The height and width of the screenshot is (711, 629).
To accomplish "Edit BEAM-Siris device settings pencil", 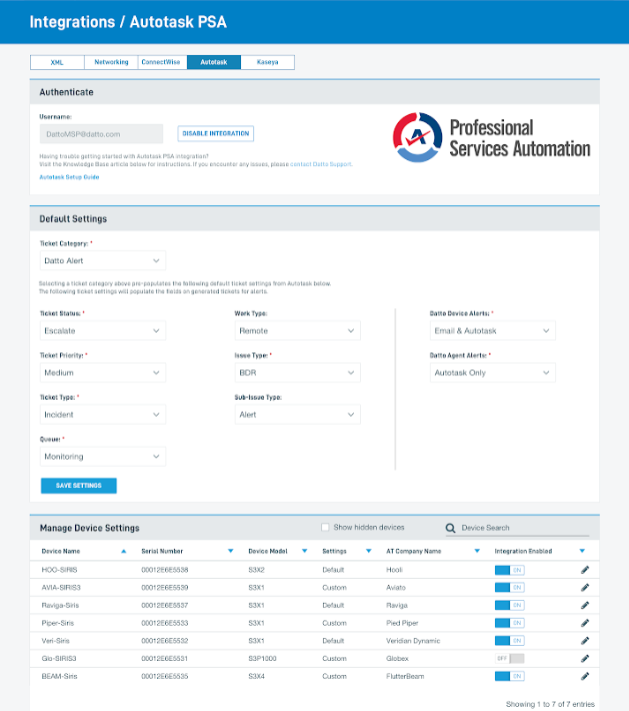I will 585,676.
